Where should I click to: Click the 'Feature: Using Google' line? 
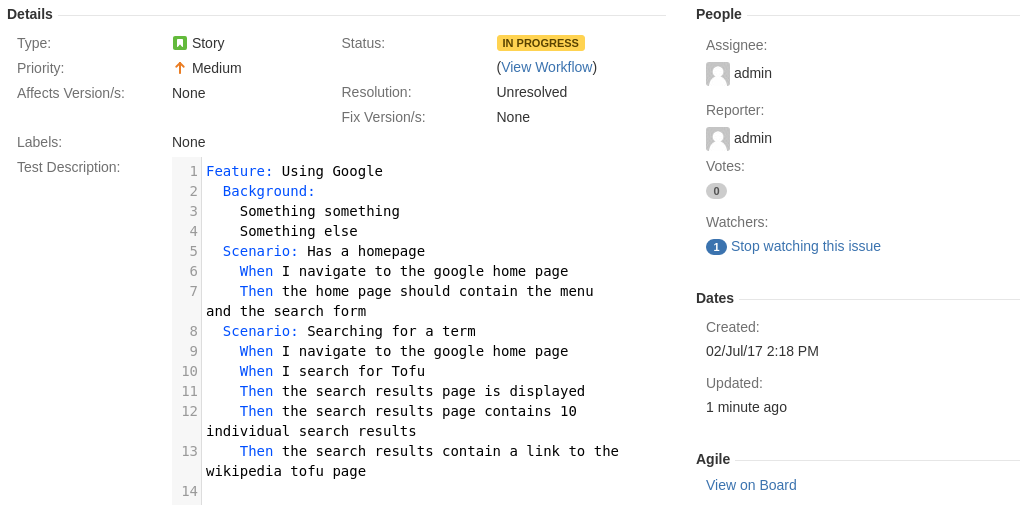point(294,171)
